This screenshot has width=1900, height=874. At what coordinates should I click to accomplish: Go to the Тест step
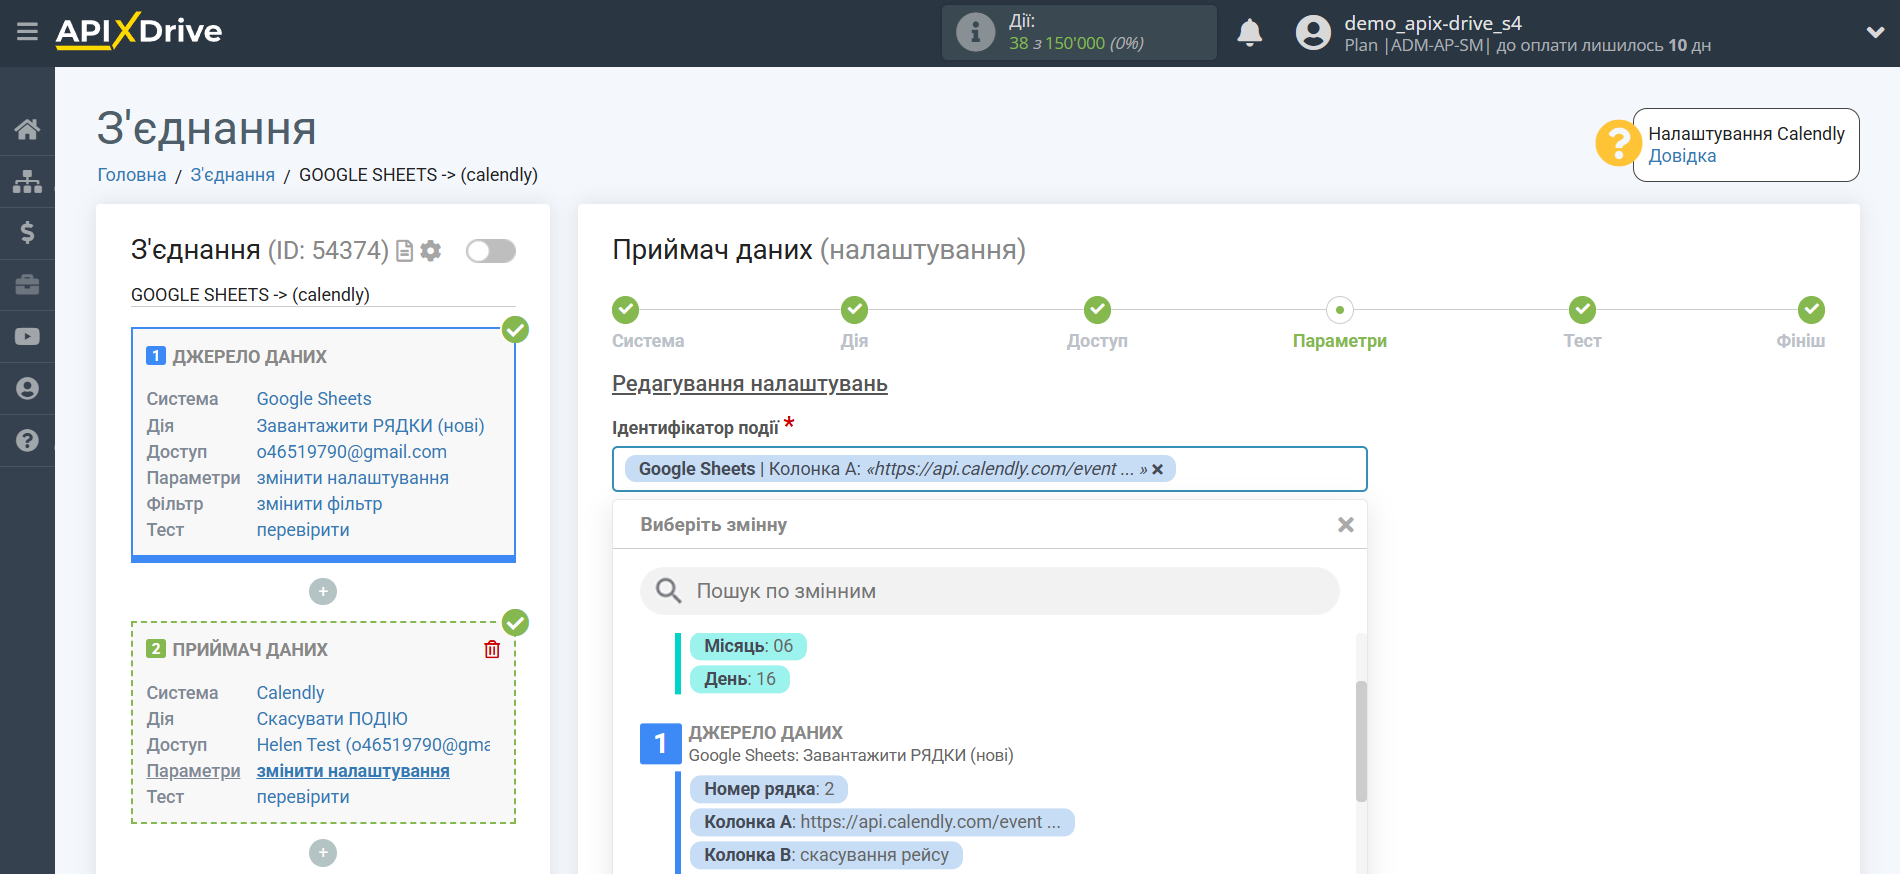[x=1582, y=310]
